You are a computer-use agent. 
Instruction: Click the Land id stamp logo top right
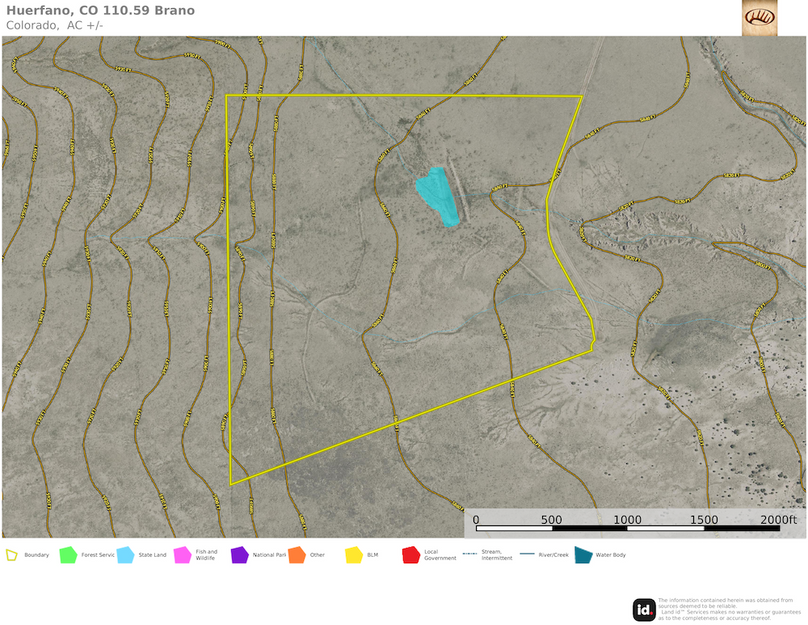click(762, 17)
